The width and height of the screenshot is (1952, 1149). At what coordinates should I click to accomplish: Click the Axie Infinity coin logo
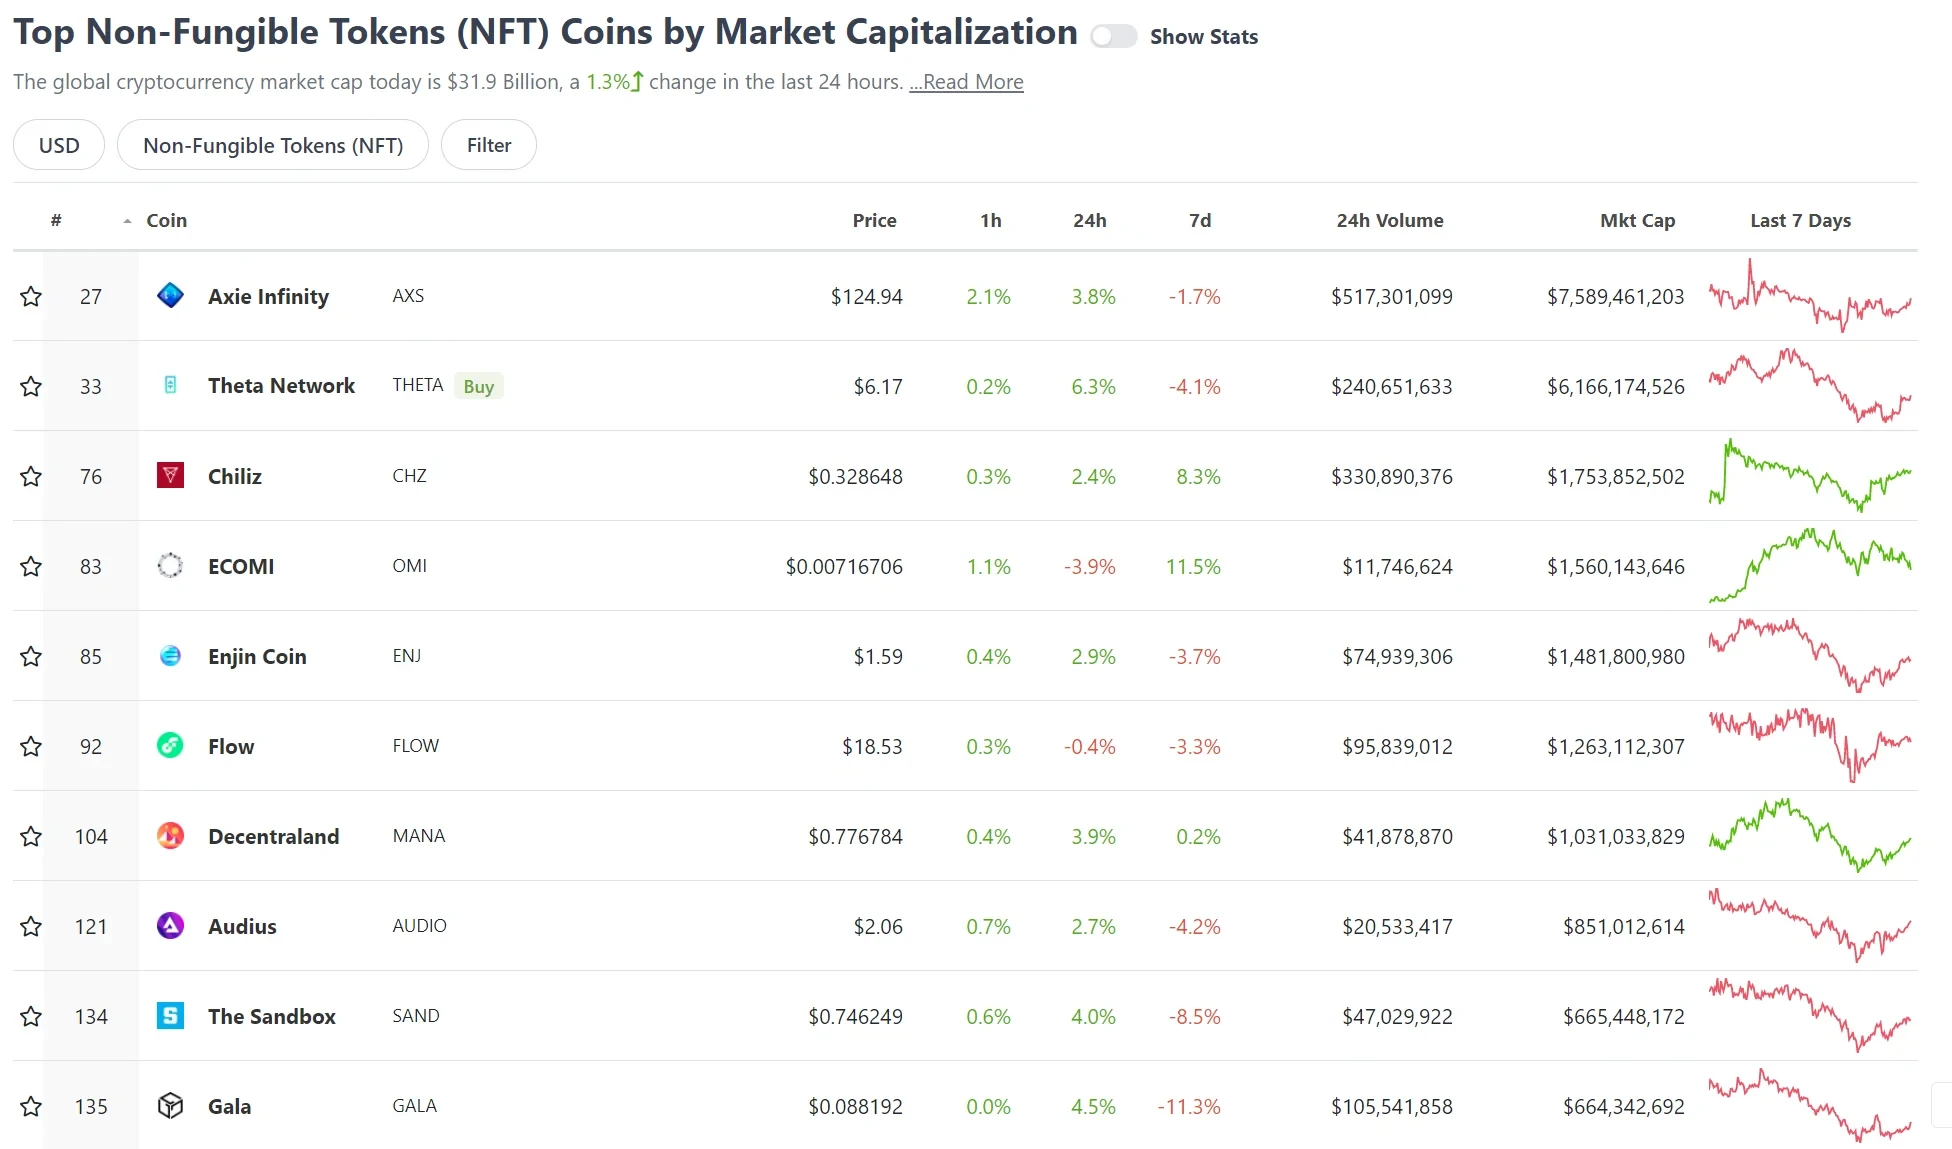170,296
